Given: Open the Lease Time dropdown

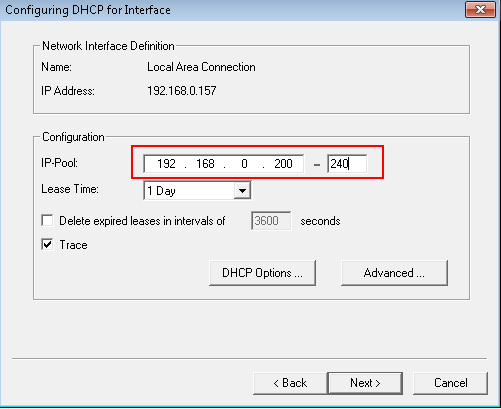Looking at the screenshot, I should 242,191.
